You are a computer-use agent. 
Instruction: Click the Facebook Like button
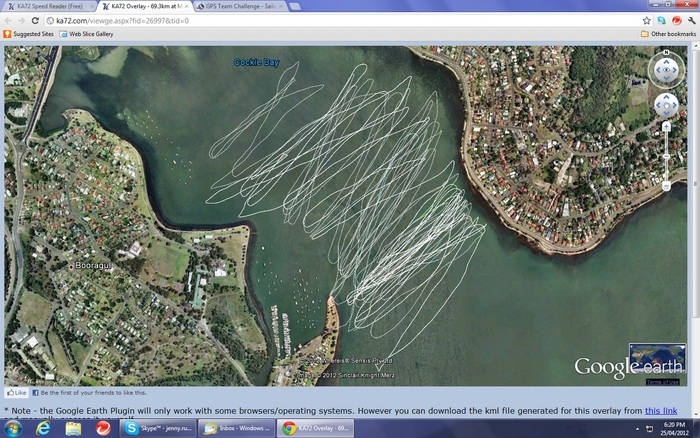(x=15, y=394)
